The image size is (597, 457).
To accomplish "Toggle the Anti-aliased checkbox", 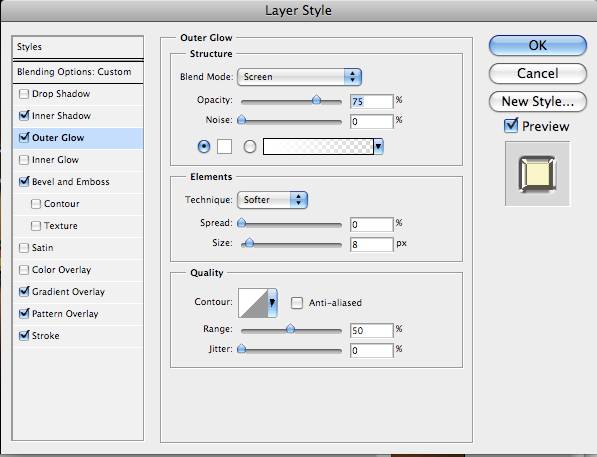I will point(297,303).
